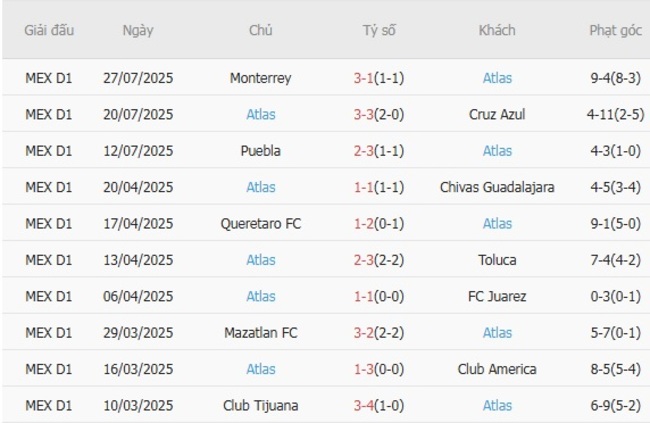Viewport: 650px width, 423px height.
Task: Click the "Tỷ số" column header
Action: pyautogui.click(x=378, y=30)
